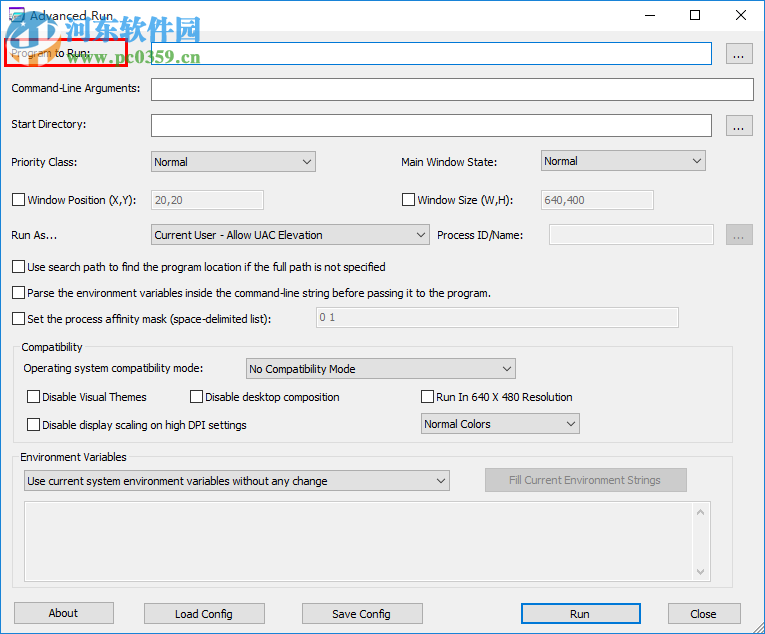Click the Process ID/Name field
Image resolution: width=765 pixels, height=634 pixels.
click(631, 235)
